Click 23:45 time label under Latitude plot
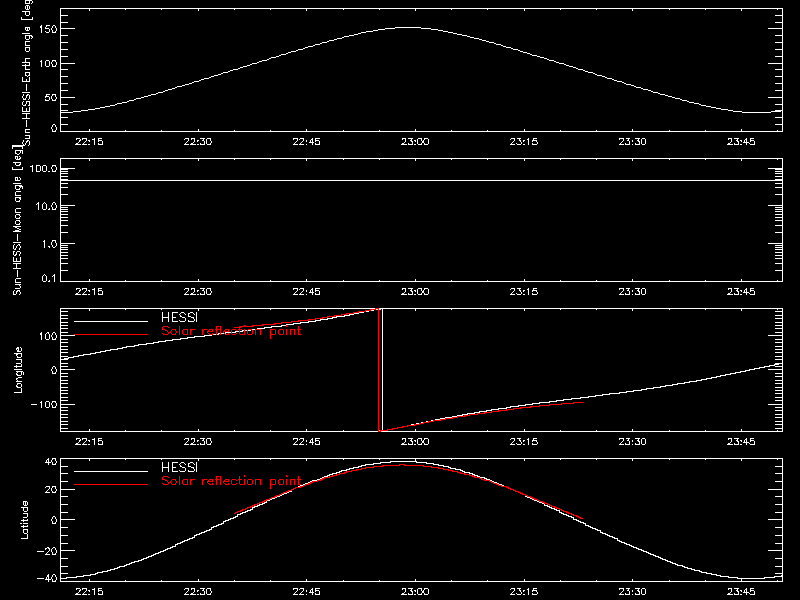This screenshot has height=600, width=800. point(741,591)
